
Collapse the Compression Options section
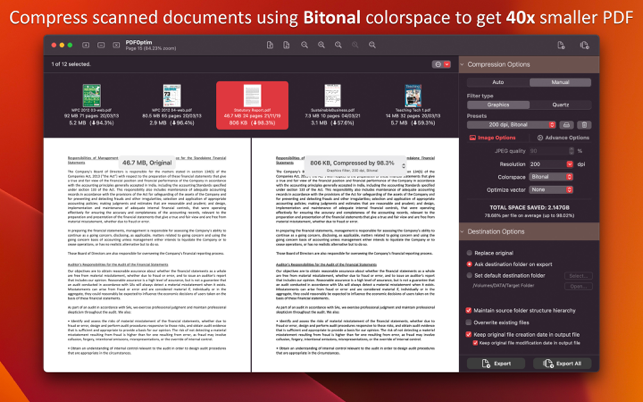click(x=462, y=64)
